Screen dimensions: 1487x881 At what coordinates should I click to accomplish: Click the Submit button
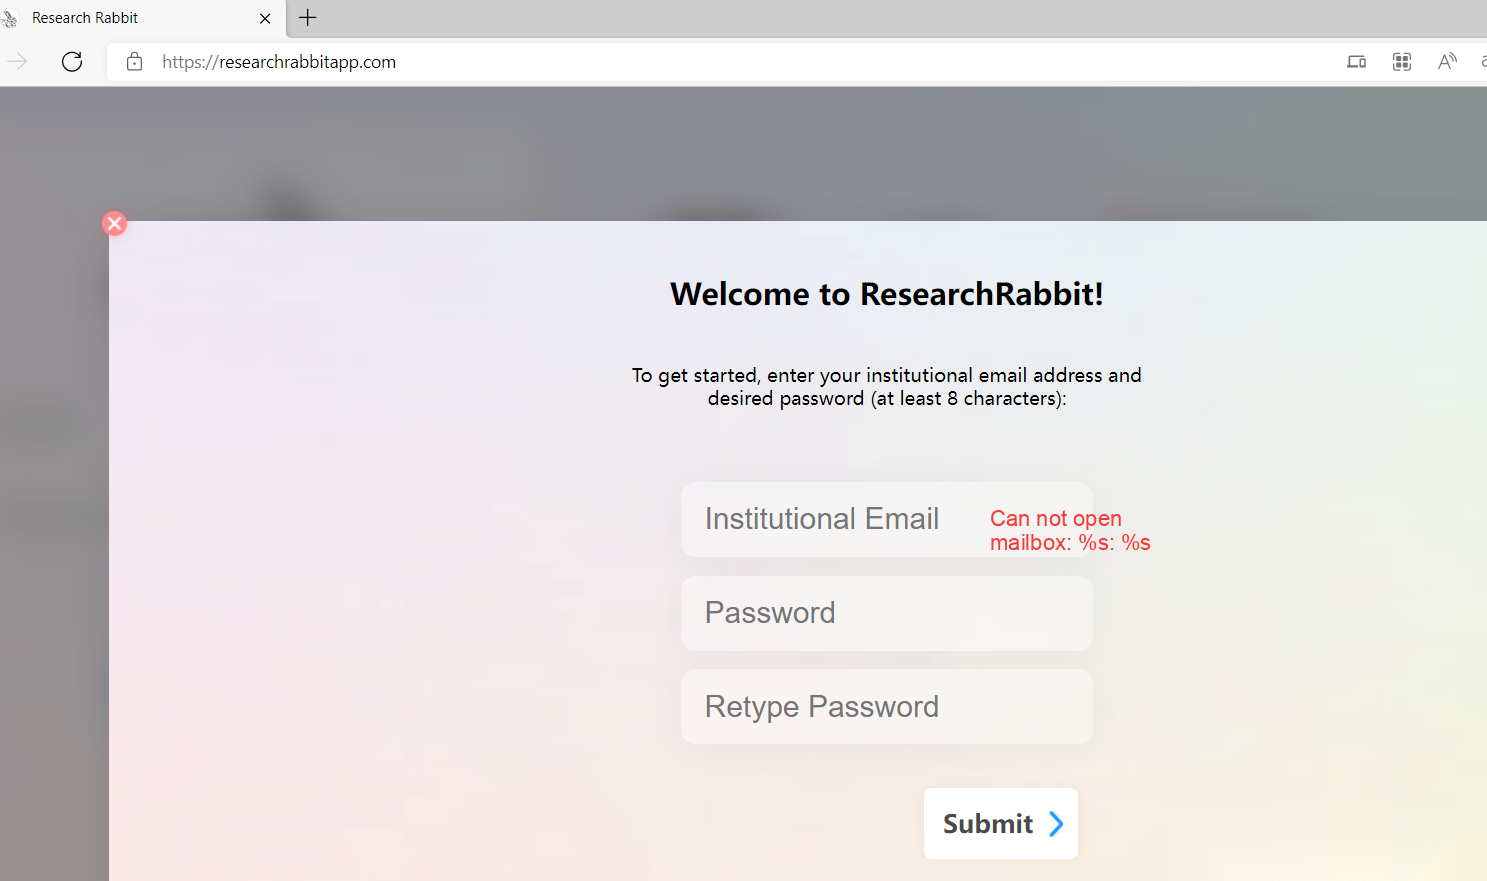1001,823
